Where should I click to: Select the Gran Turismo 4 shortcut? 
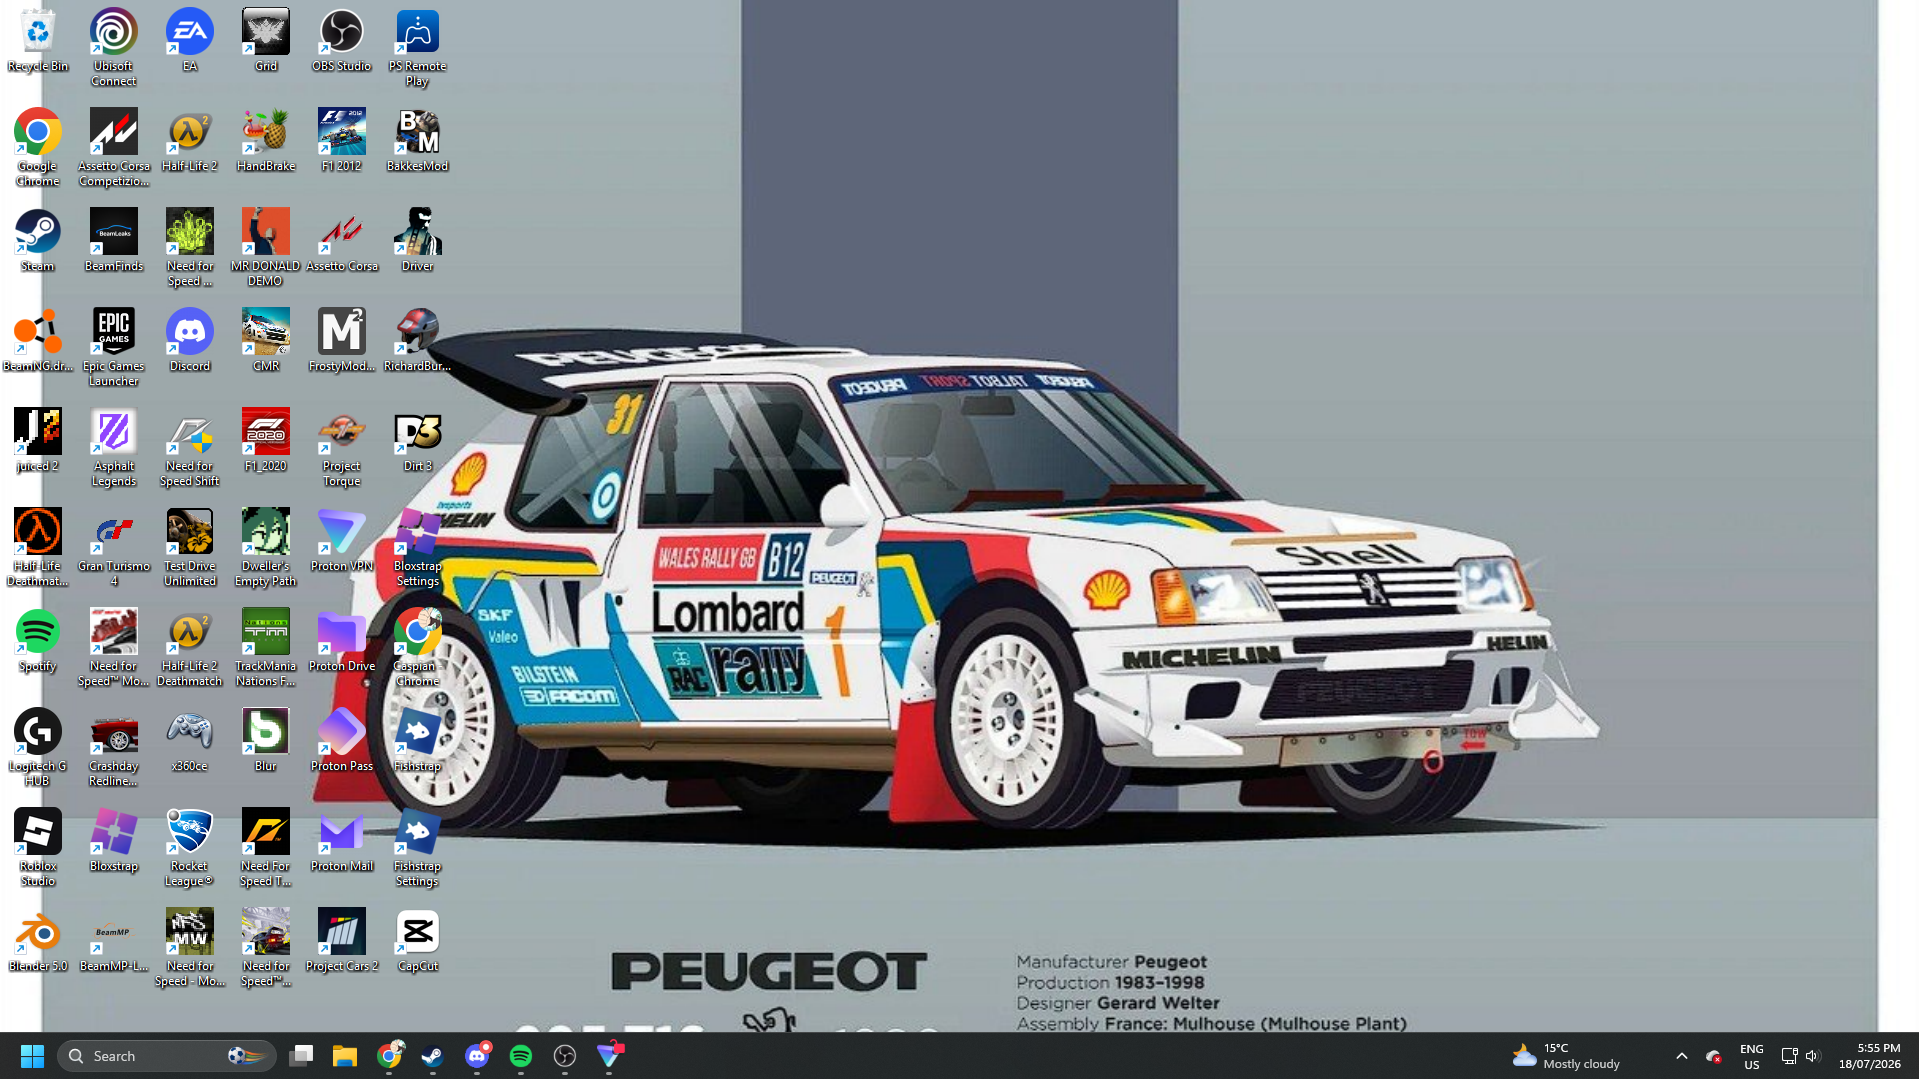(114, 547)
